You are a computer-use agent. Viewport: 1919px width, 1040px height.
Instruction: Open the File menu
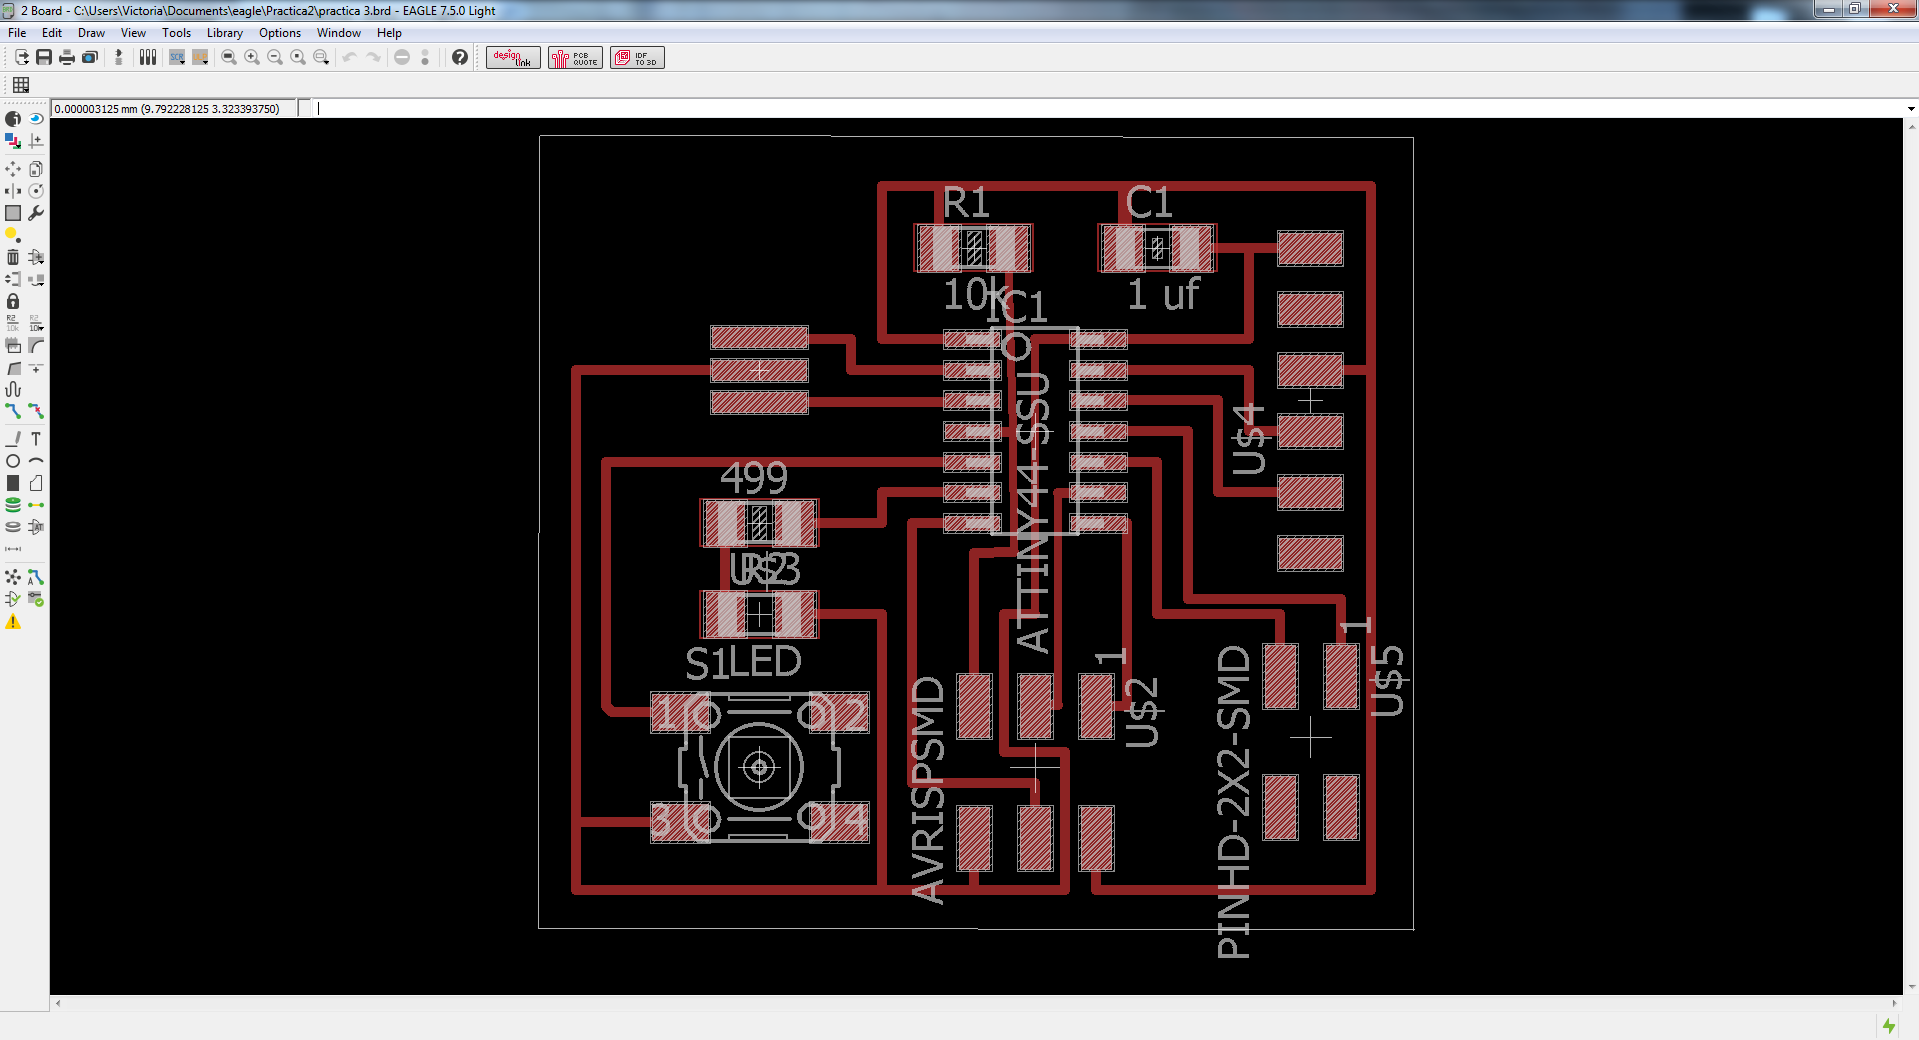point(17,33)
